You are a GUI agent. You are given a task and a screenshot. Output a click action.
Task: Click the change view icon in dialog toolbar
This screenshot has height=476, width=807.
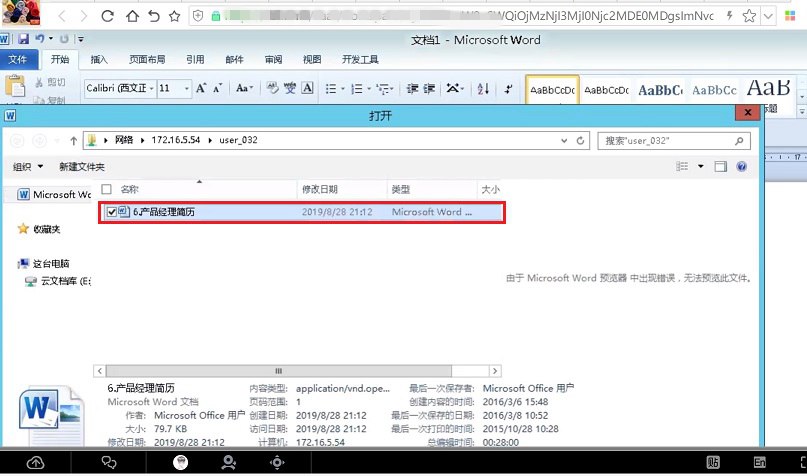click(682, 166)
